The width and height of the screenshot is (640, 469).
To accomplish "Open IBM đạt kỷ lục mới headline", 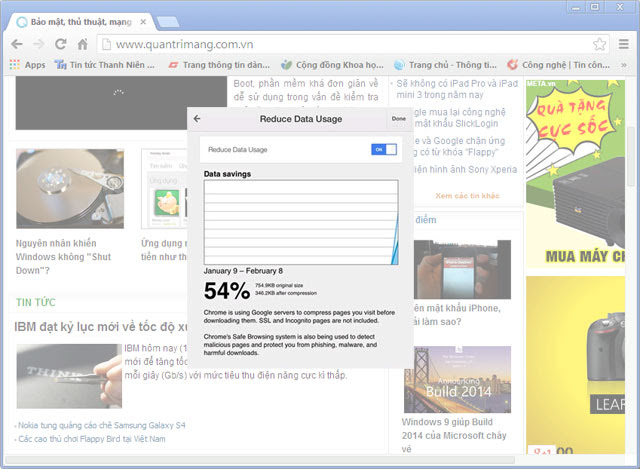I will click(x=101, y=327).
